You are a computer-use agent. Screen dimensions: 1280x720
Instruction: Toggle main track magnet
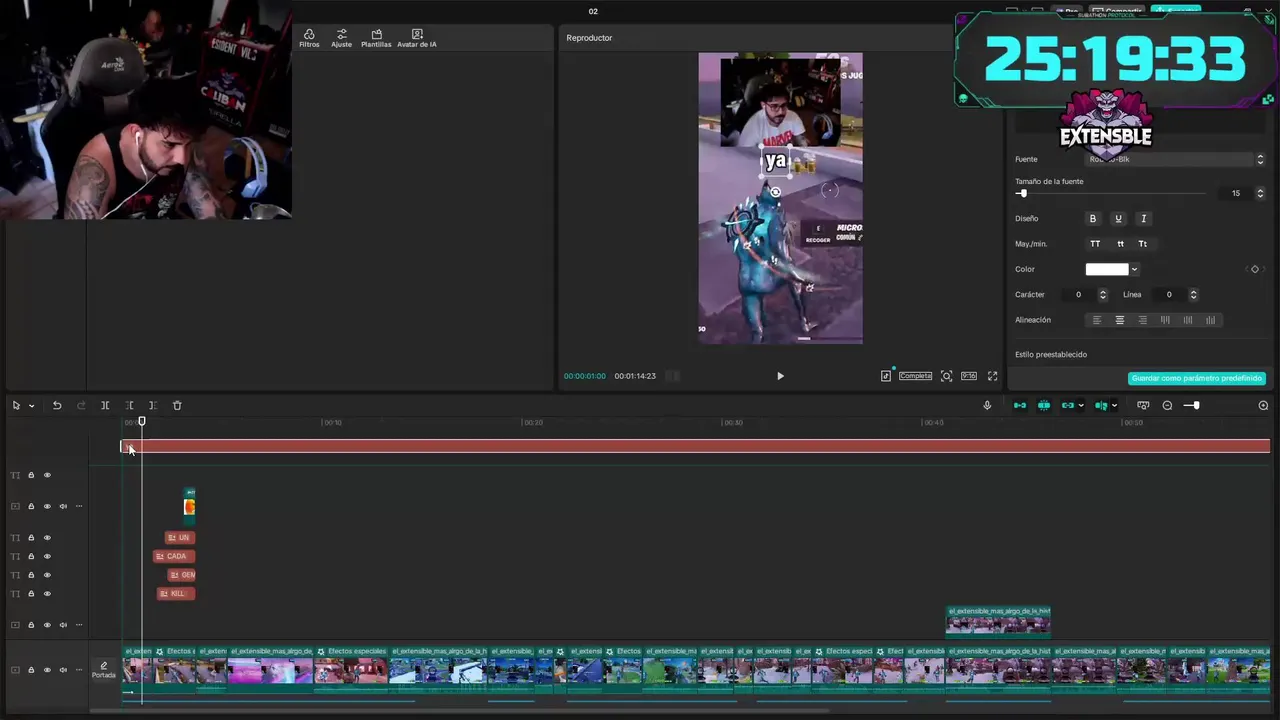(1020, 405)
